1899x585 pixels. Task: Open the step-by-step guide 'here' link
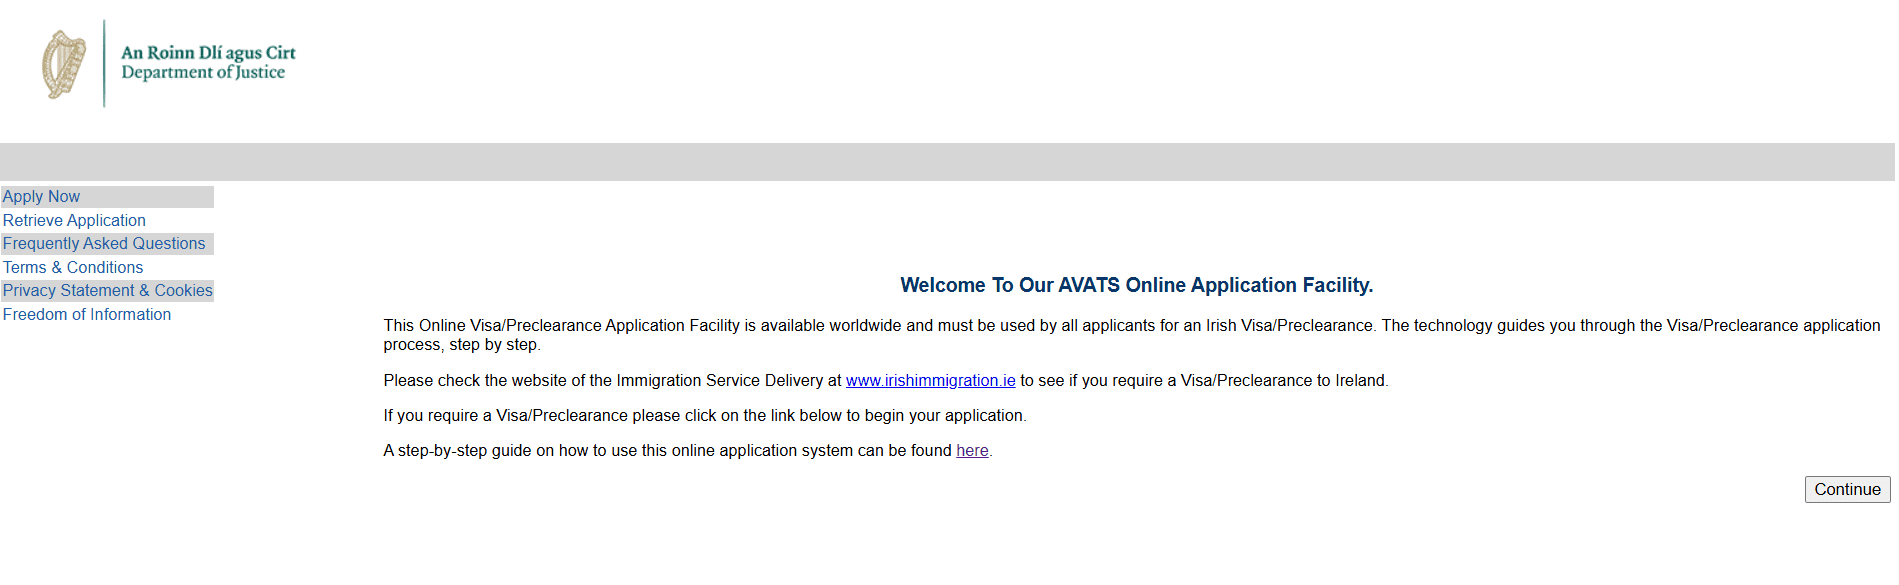point(972,450)
